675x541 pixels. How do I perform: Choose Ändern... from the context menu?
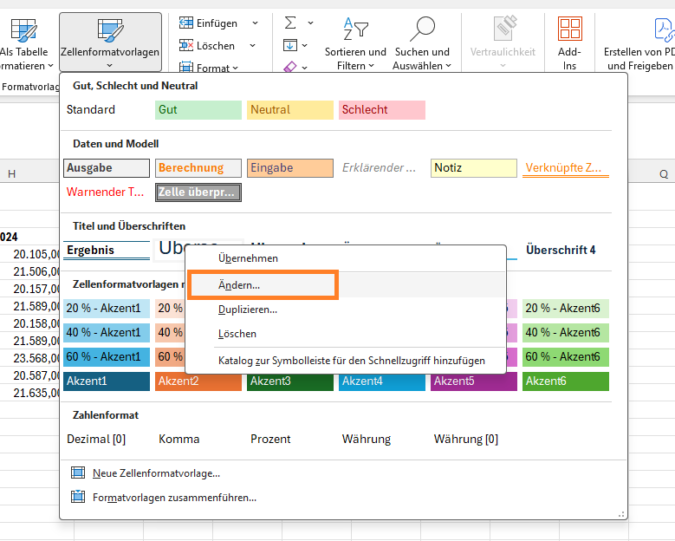(260, 285)
